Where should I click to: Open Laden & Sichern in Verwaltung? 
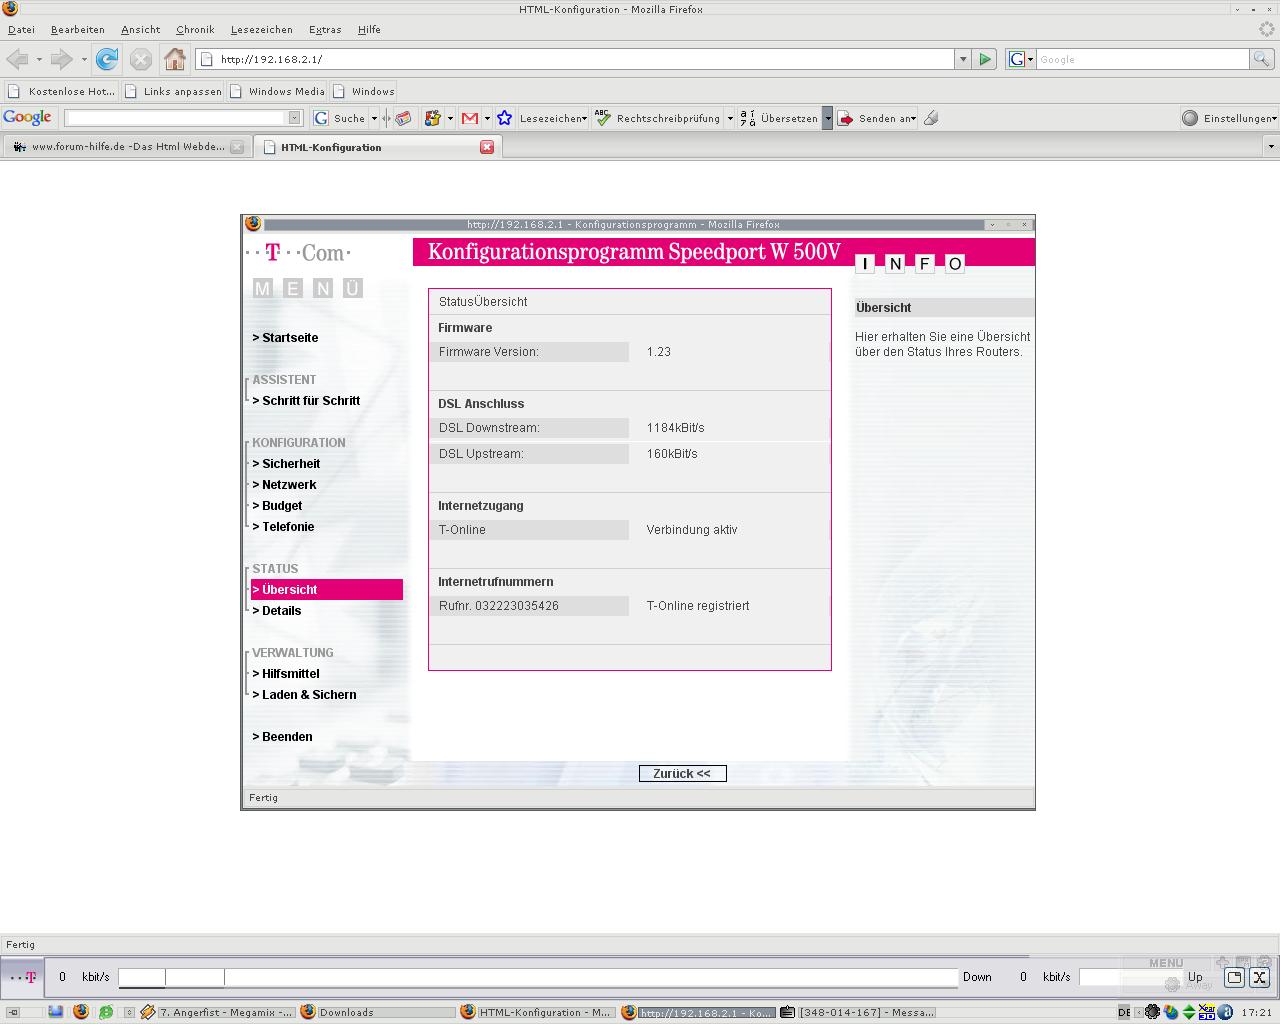click(x=308, y=695)
